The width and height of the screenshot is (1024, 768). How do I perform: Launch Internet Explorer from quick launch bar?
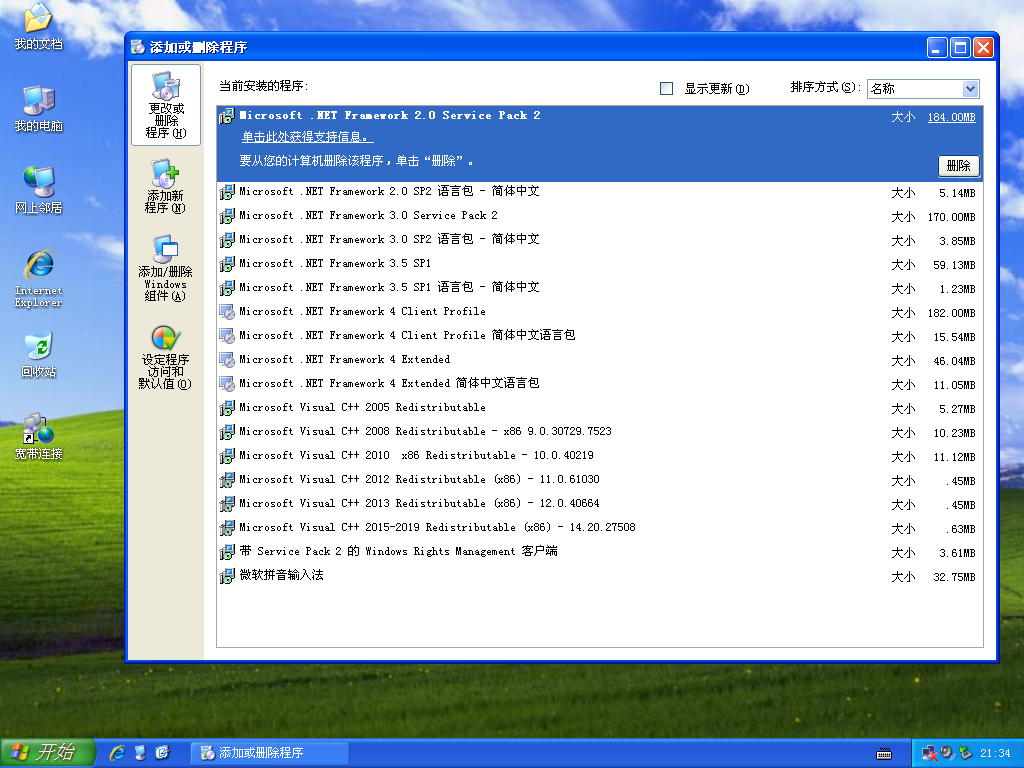118,753
